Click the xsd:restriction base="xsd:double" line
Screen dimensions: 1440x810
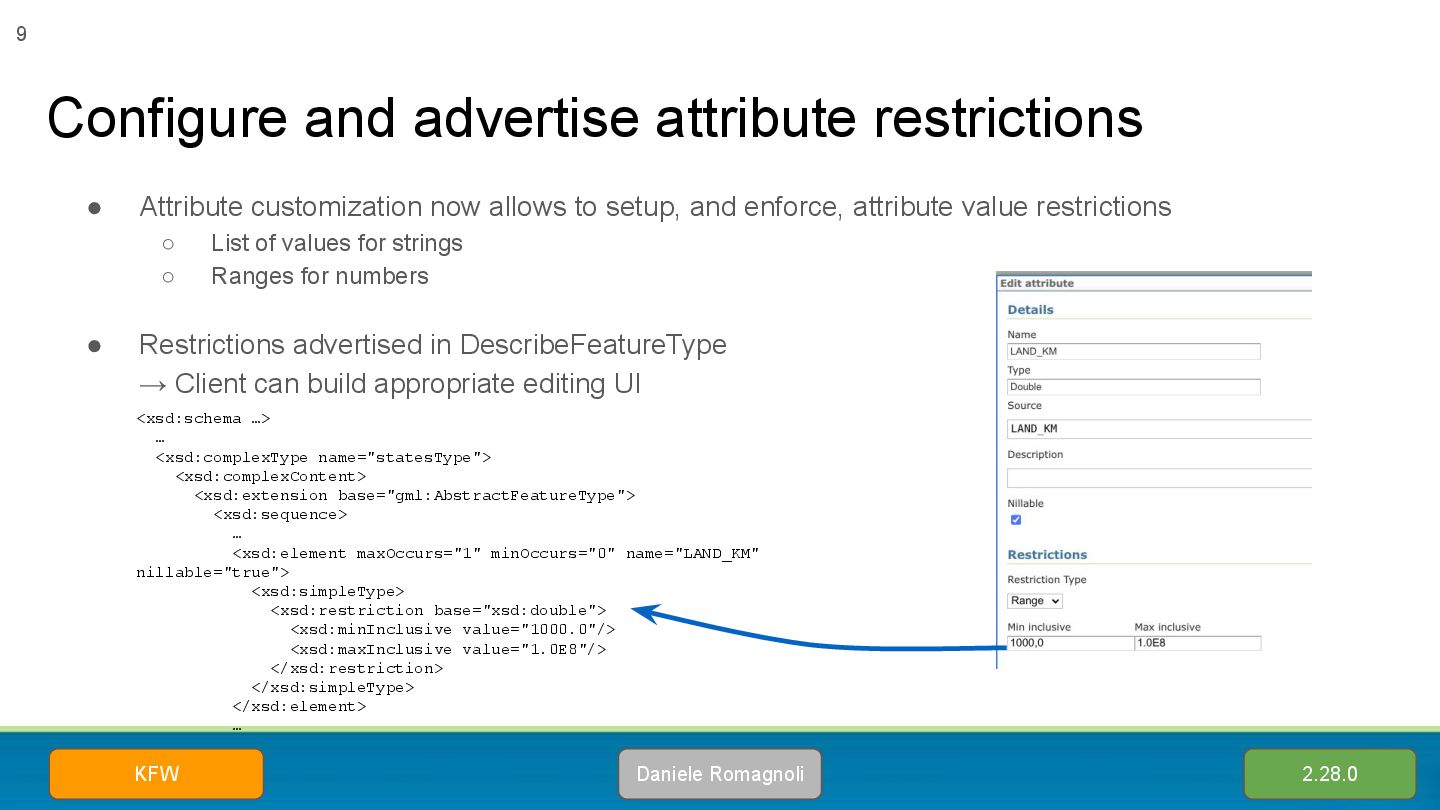click(439, 610)
